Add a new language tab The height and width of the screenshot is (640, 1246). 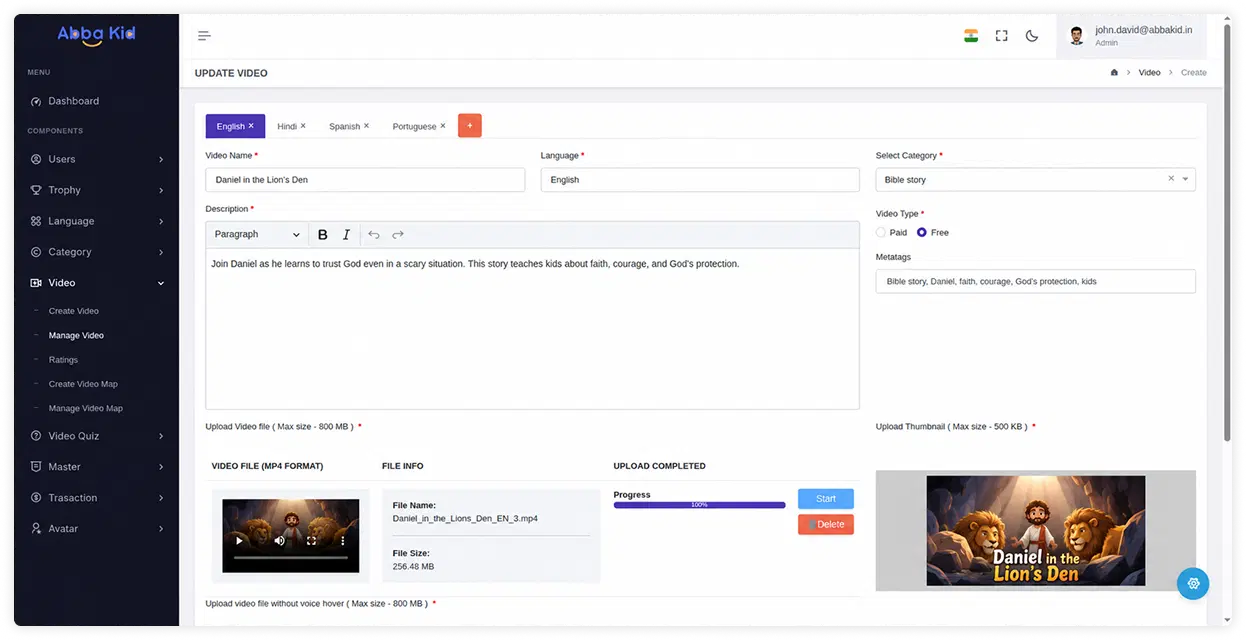[x=470, y=126]
